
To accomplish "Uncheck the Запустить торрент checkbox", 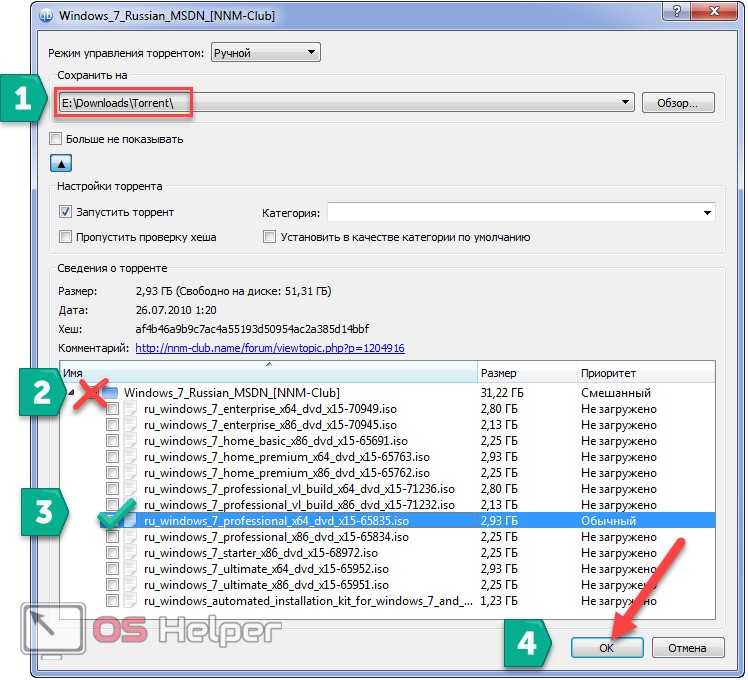I will coord(65,211).
